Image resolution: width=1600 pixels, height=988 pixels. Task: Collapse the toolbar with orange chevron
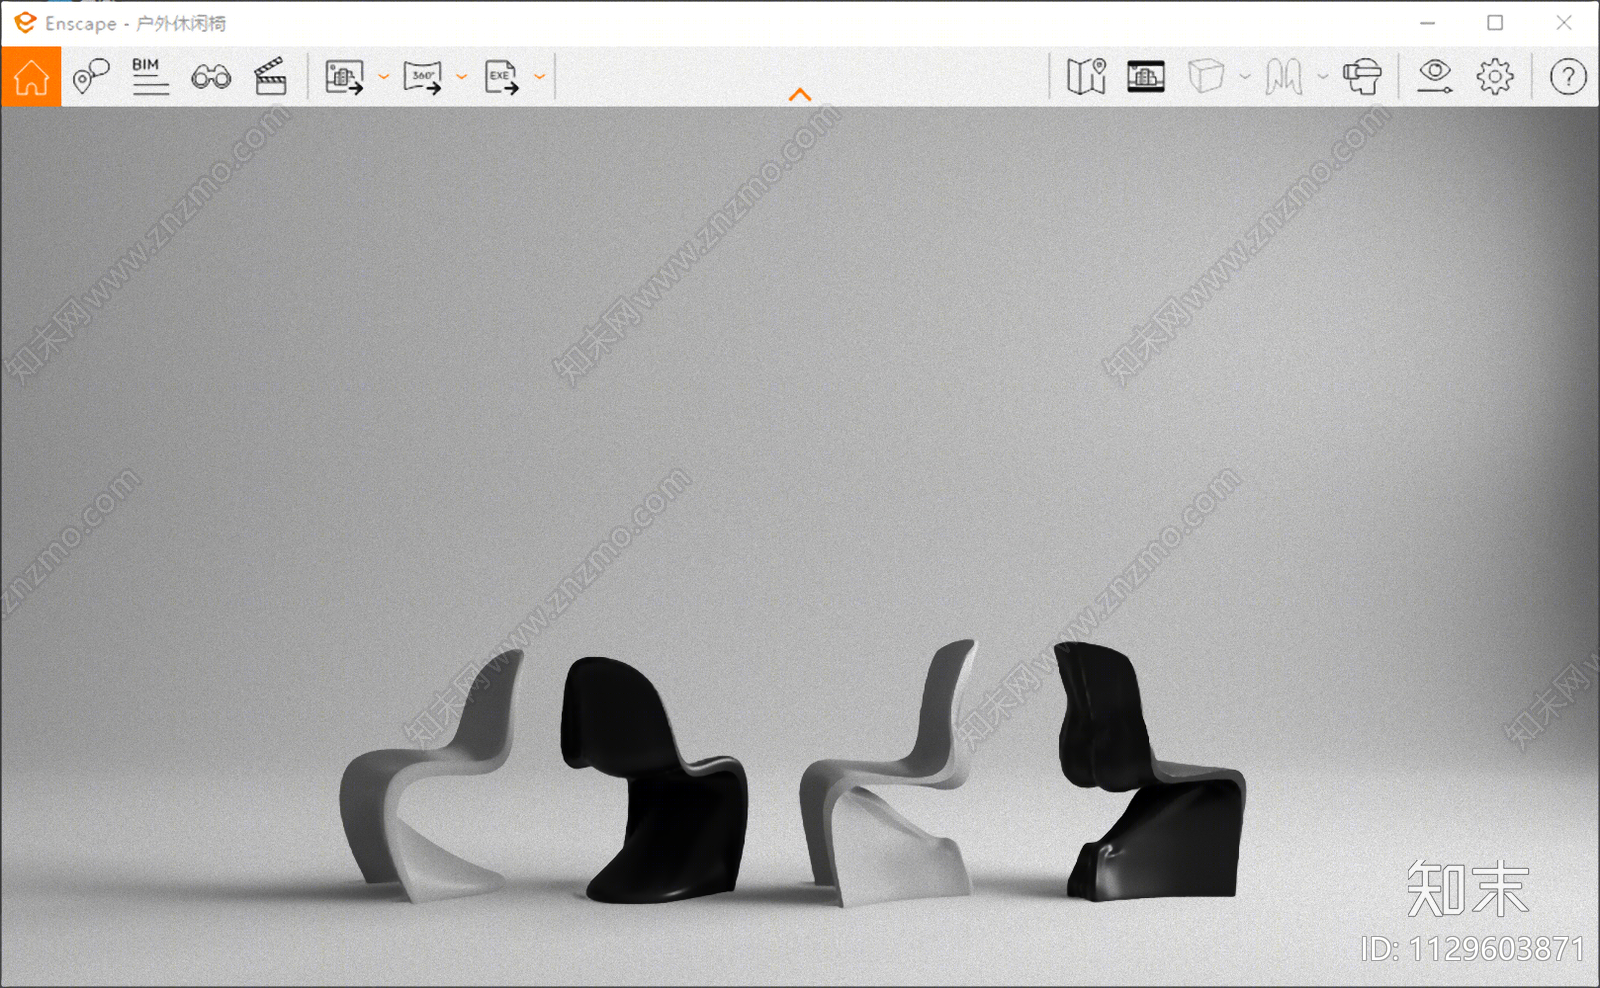(x=800, y=95)
